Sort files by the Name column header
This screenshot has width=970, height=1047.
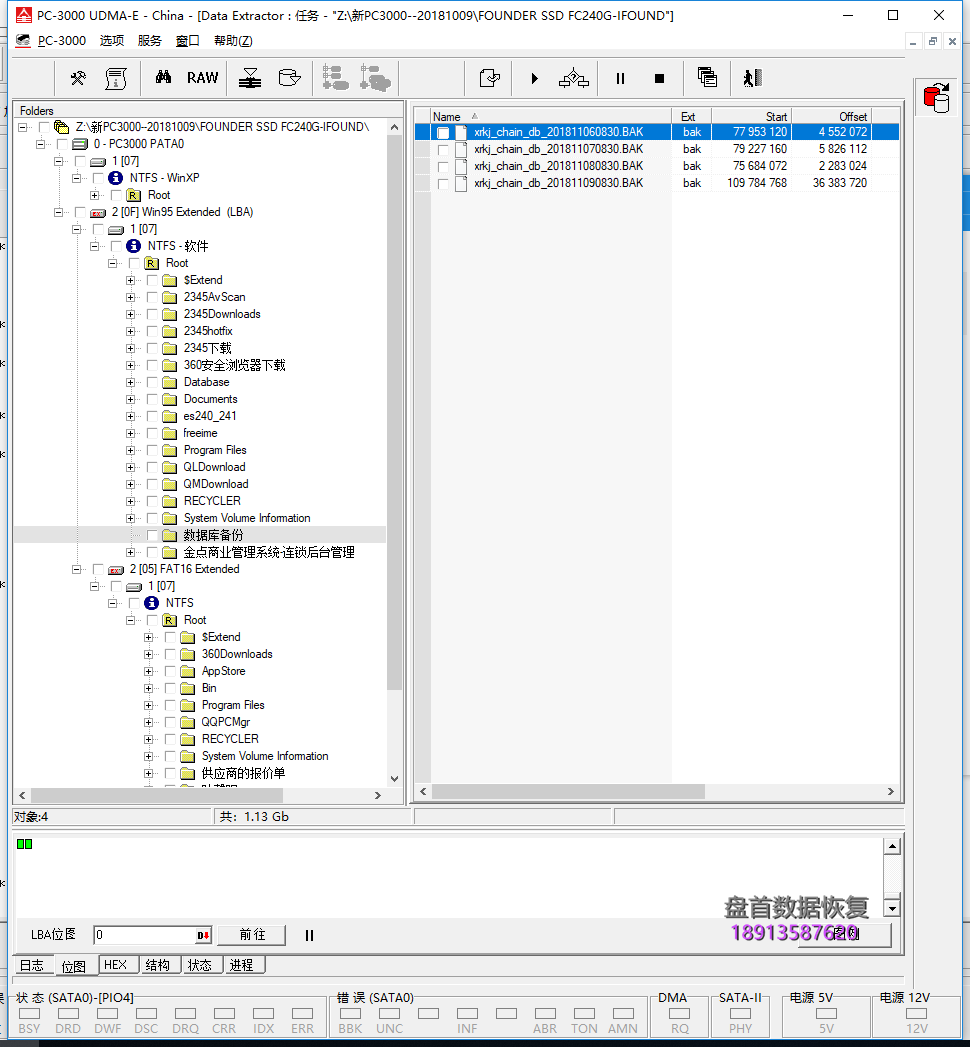tap(551, 116)
